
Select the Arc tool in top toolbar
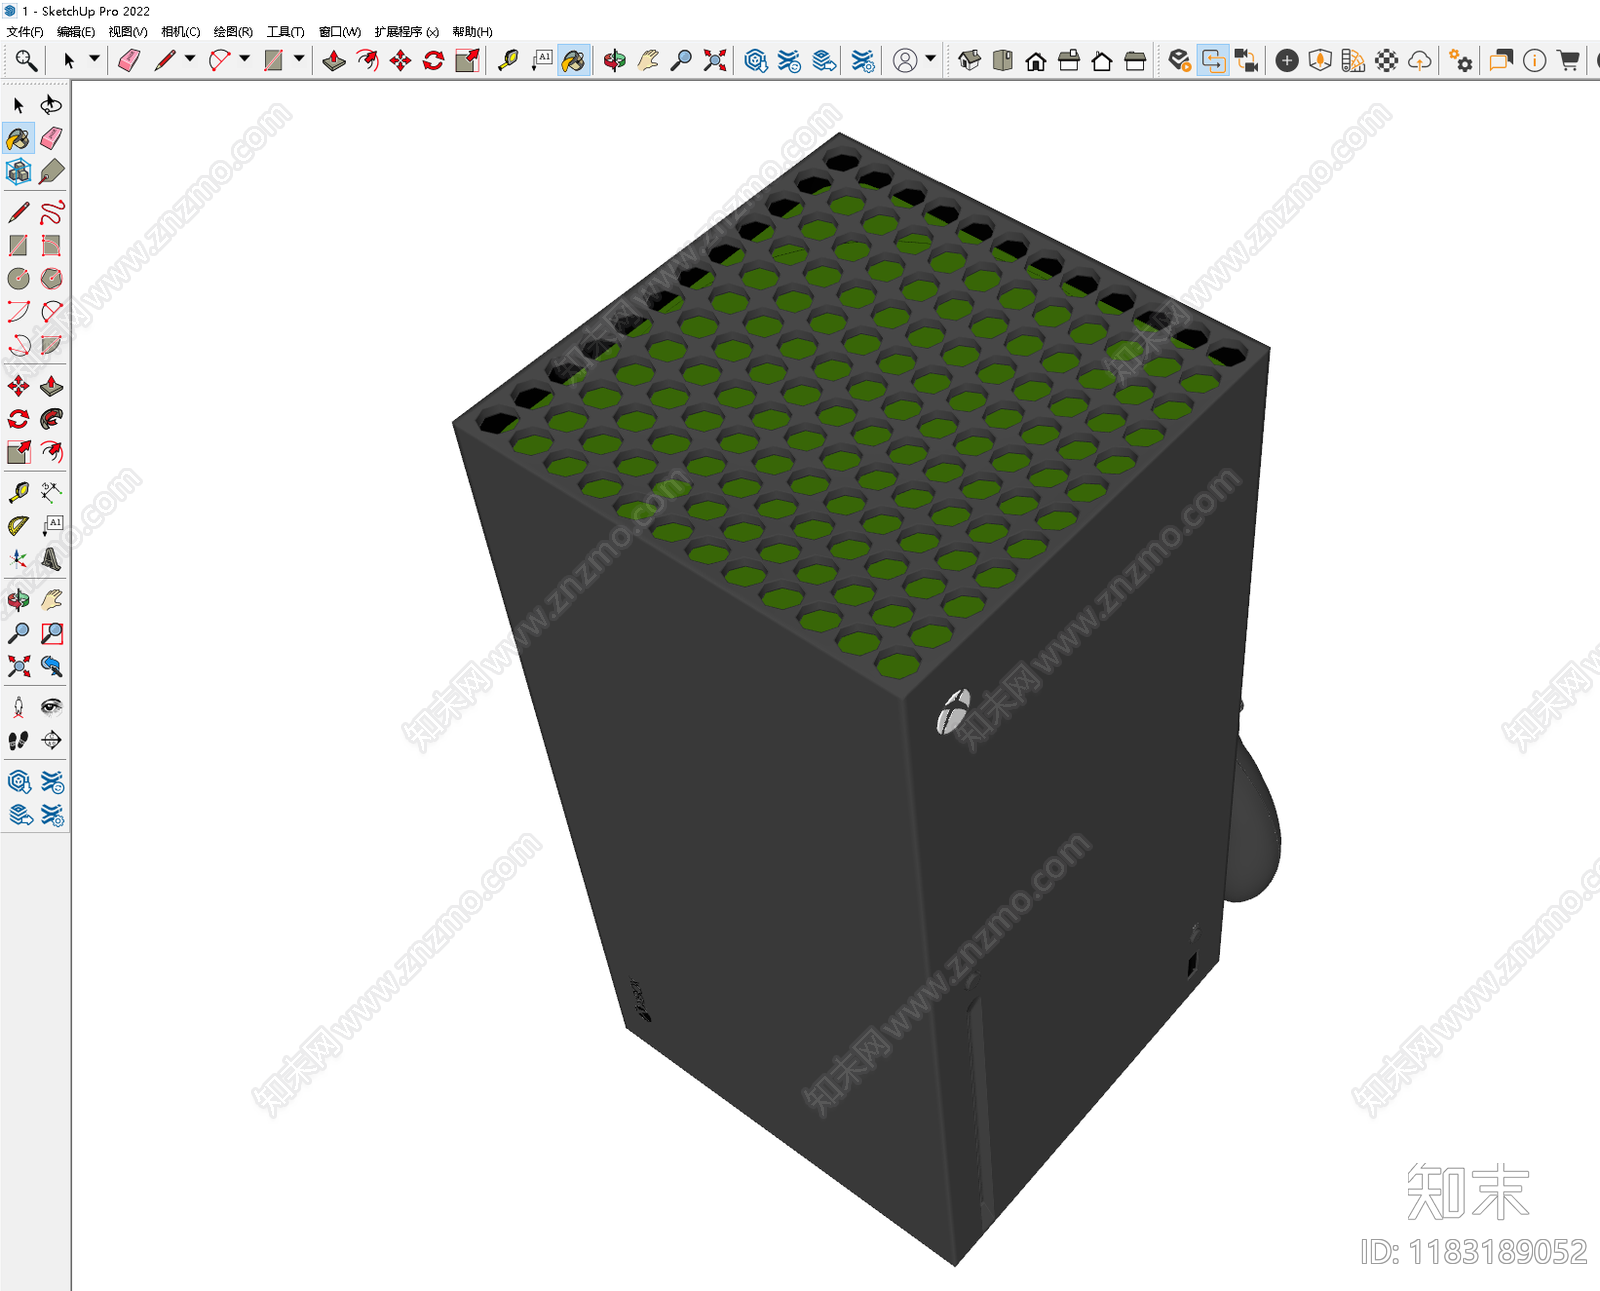[219, 61]
